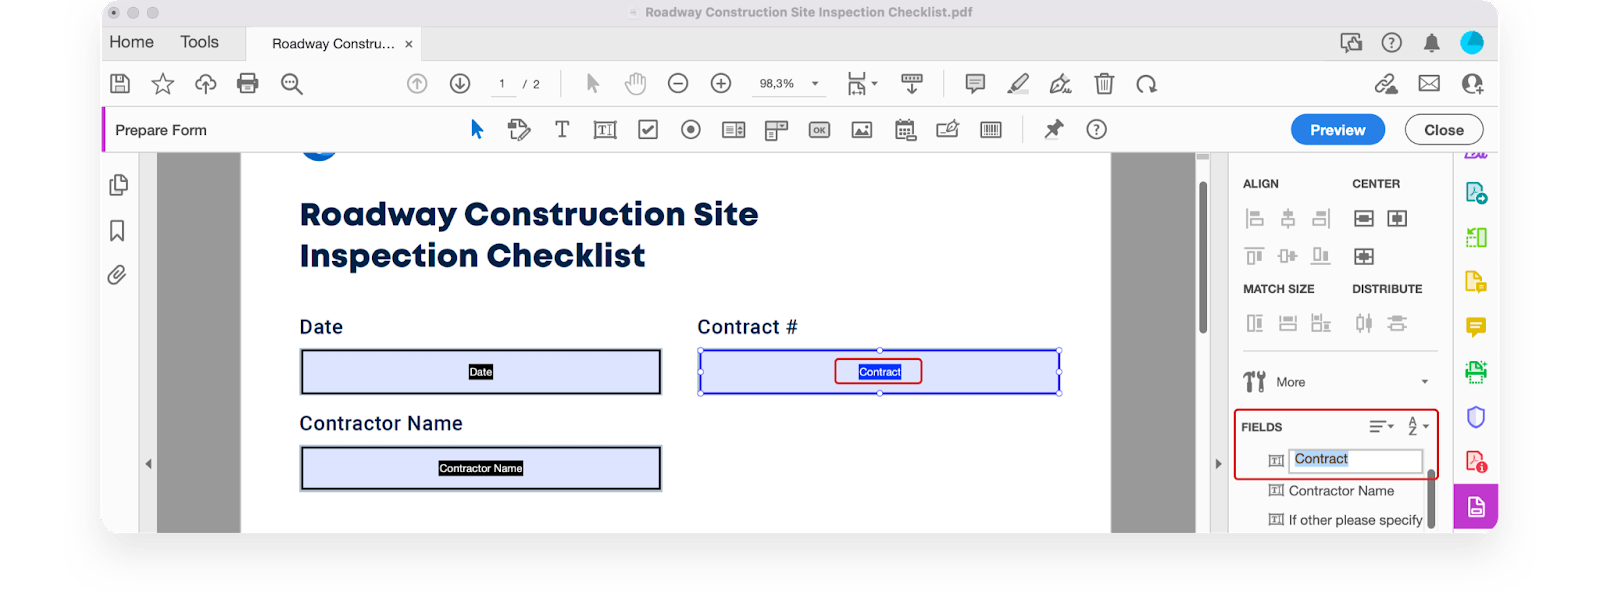Click the Save file icon
Viewport: 1600px width, 604px height.
click(120, 84)
